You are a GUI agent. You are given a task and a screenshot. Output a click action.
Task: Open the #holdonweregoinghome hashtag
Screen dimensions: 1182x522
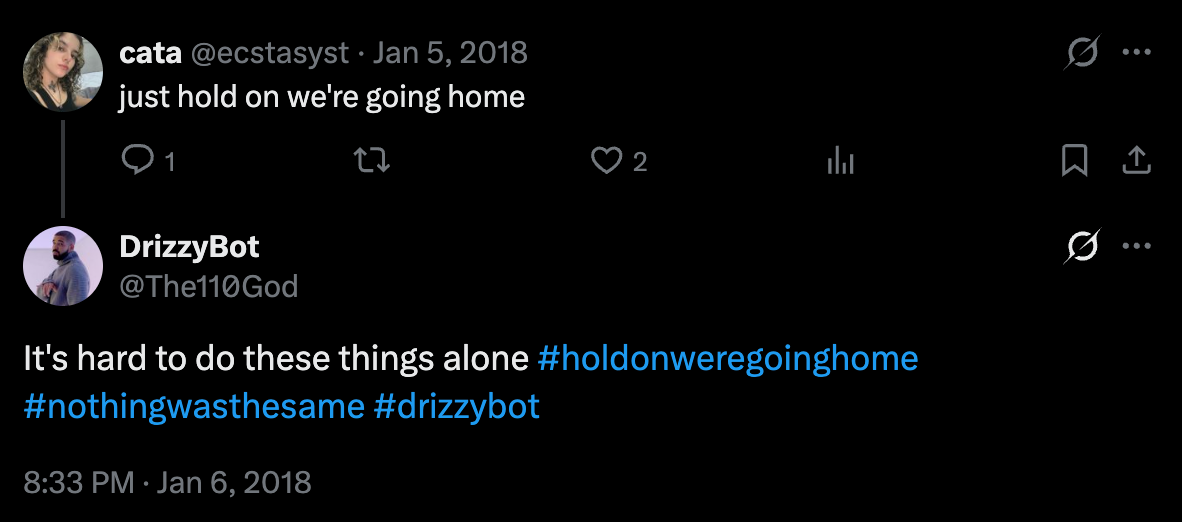[x=727, y=358]
